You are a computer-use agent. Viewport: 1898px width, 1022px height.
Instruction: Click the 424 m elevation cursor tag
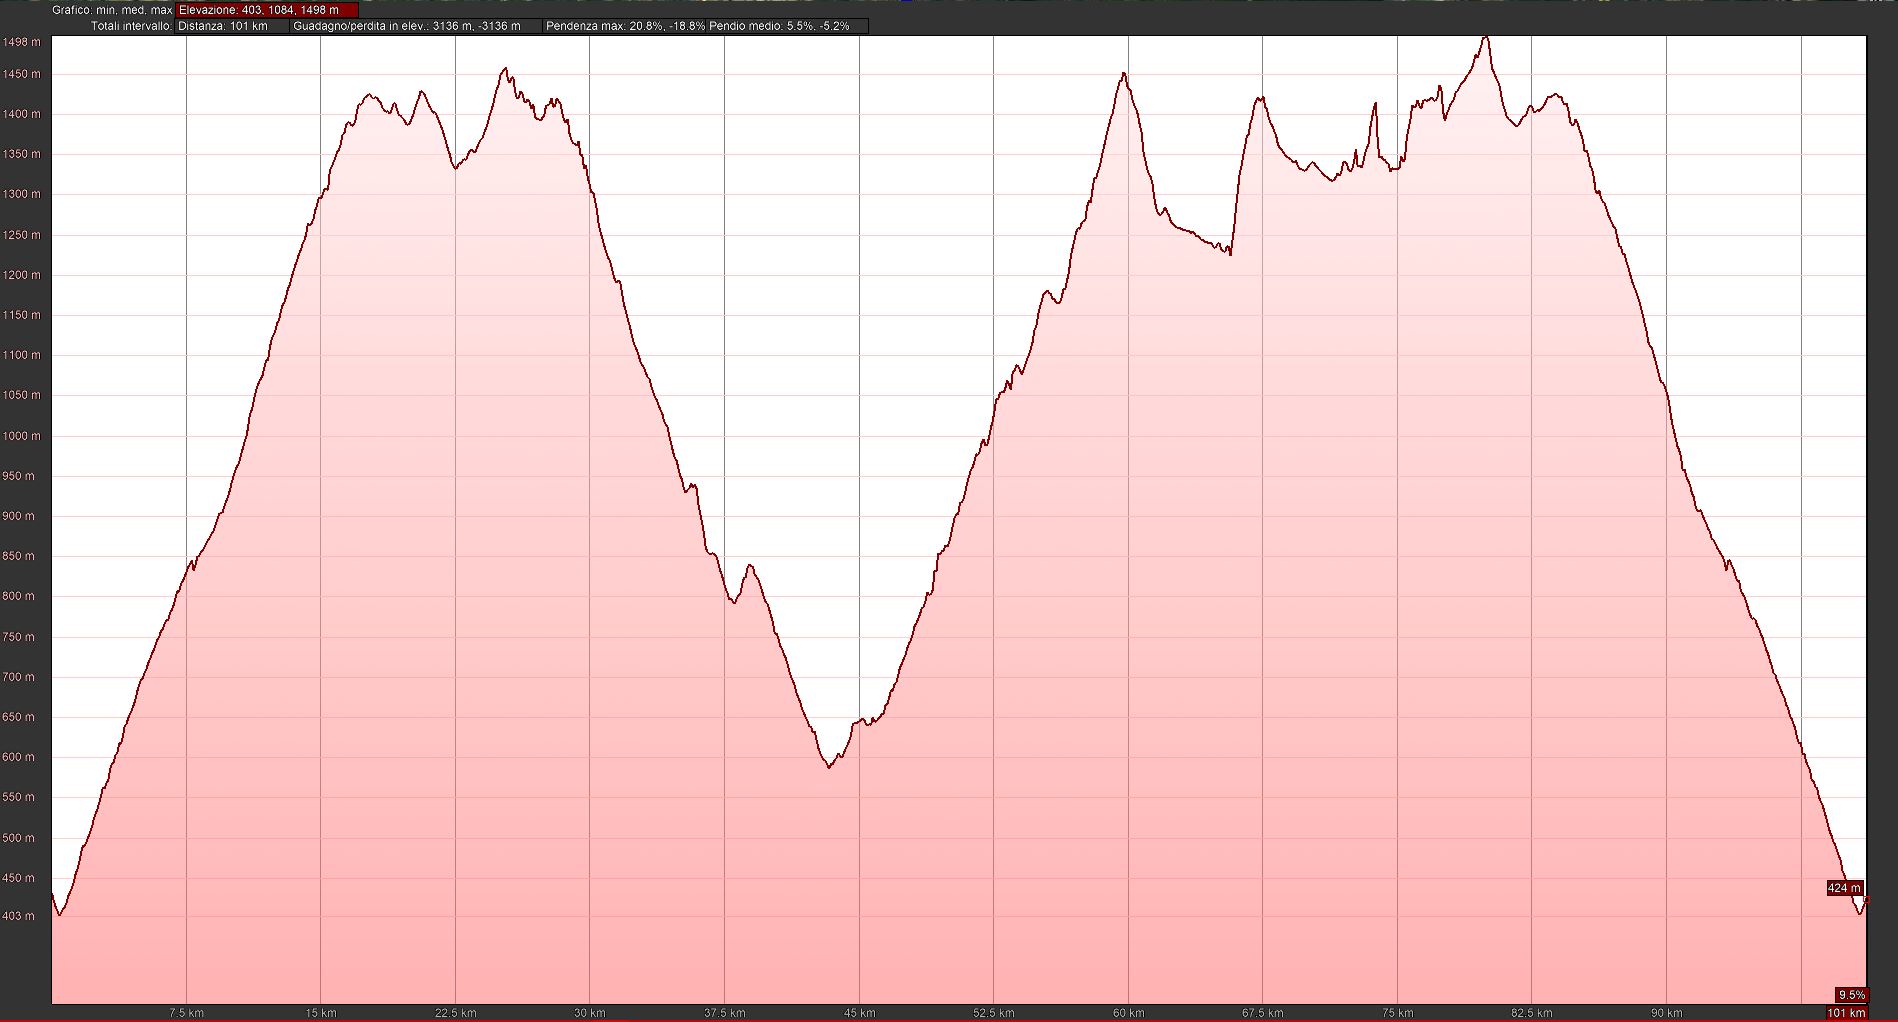coord(1843,888)
